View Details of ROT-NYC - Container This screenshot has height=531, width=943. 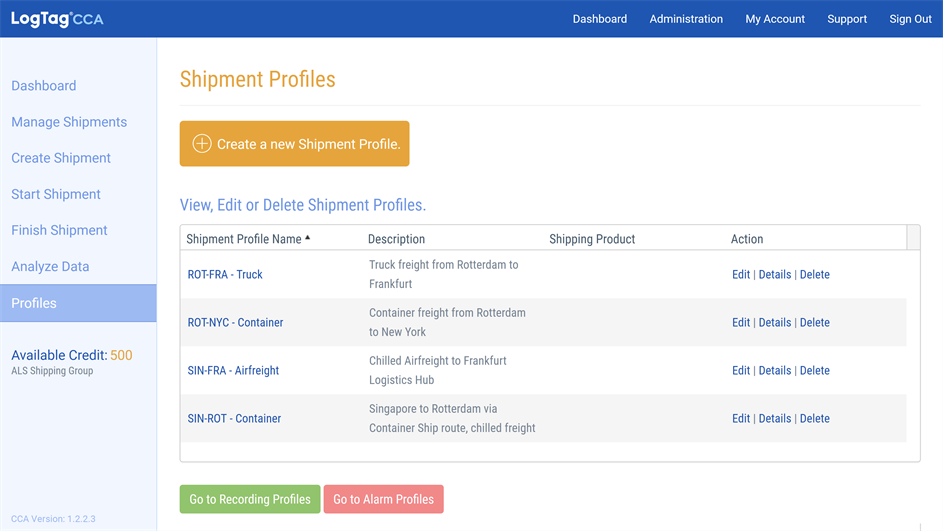775,322
